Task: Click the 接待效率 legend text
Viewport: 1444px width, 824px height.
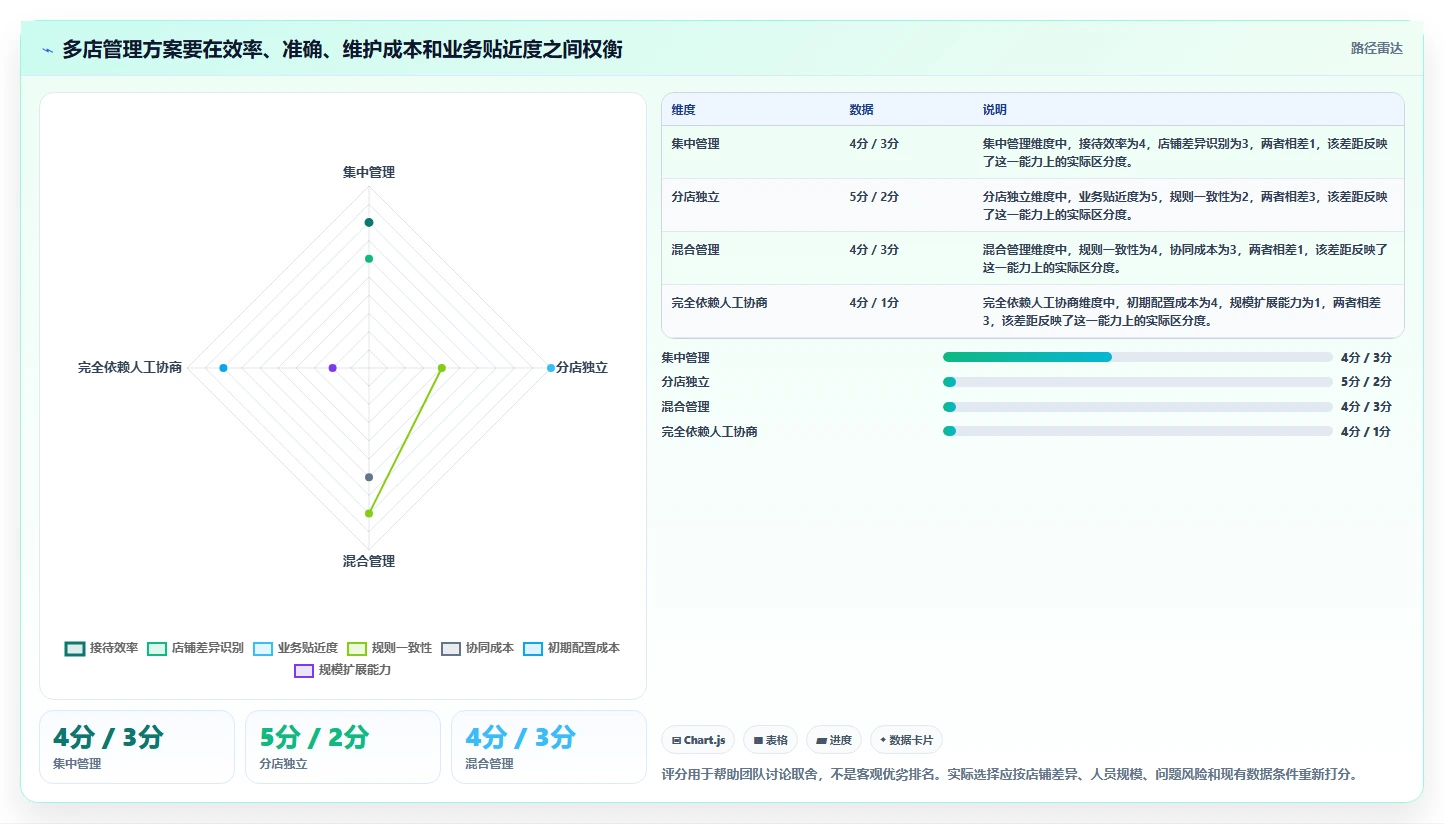Action: pos(114,648)
